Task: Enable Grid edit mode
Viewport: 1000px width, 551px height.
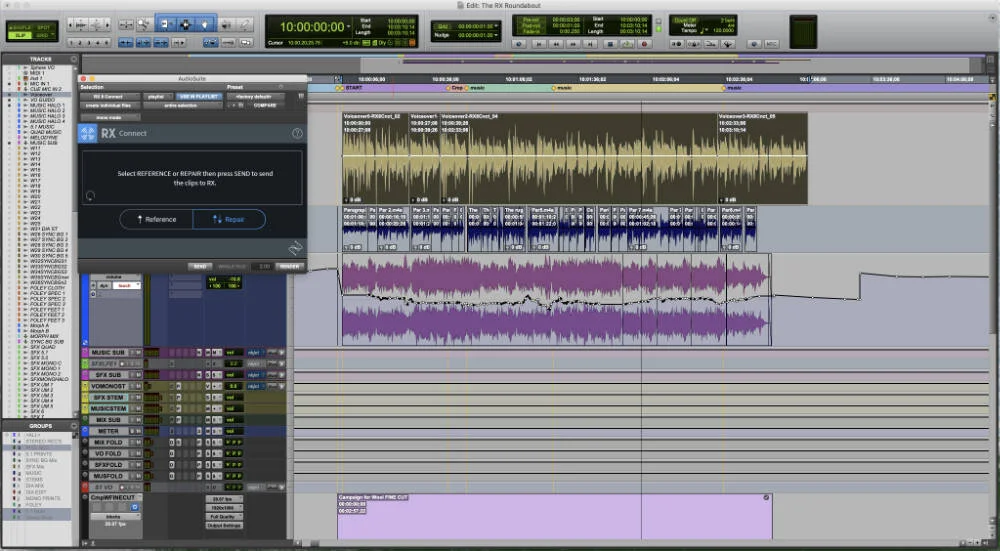Action: point(43,35)
